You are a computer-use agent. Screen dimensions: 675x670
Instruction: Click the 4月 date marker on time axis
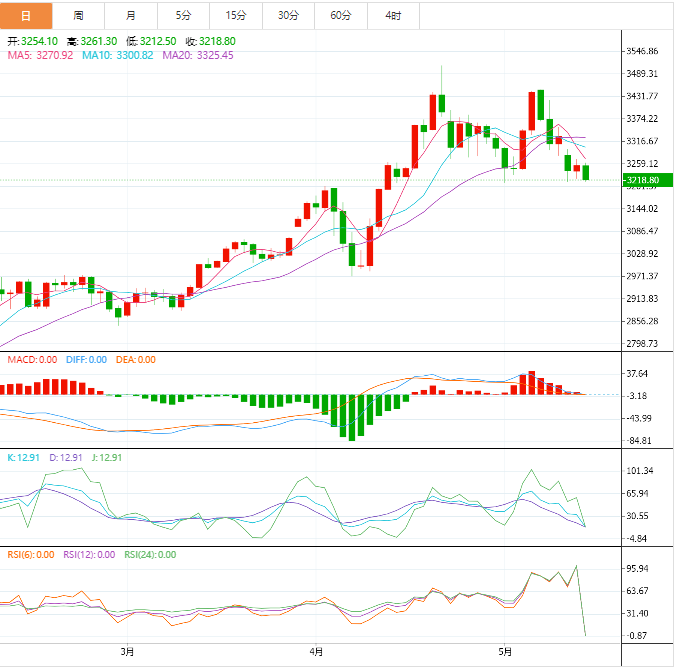316,652
